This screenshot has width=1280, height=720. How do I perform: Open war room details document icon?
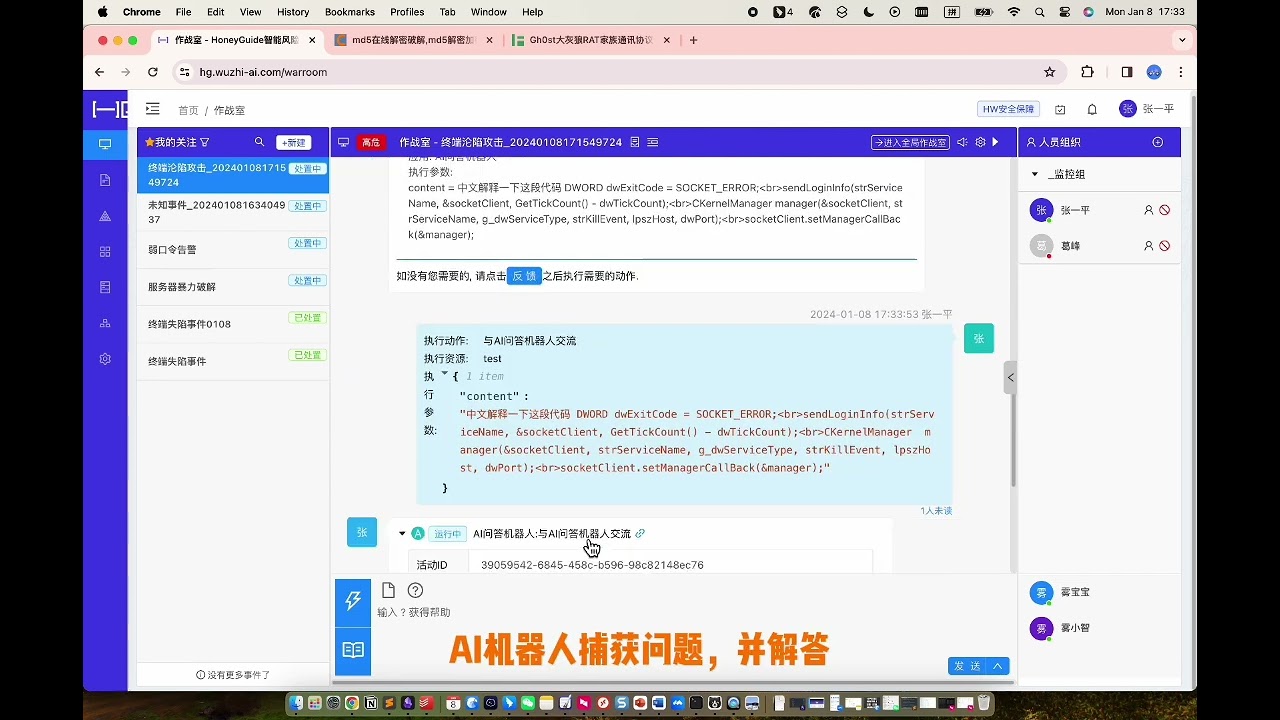pos(634,142)
